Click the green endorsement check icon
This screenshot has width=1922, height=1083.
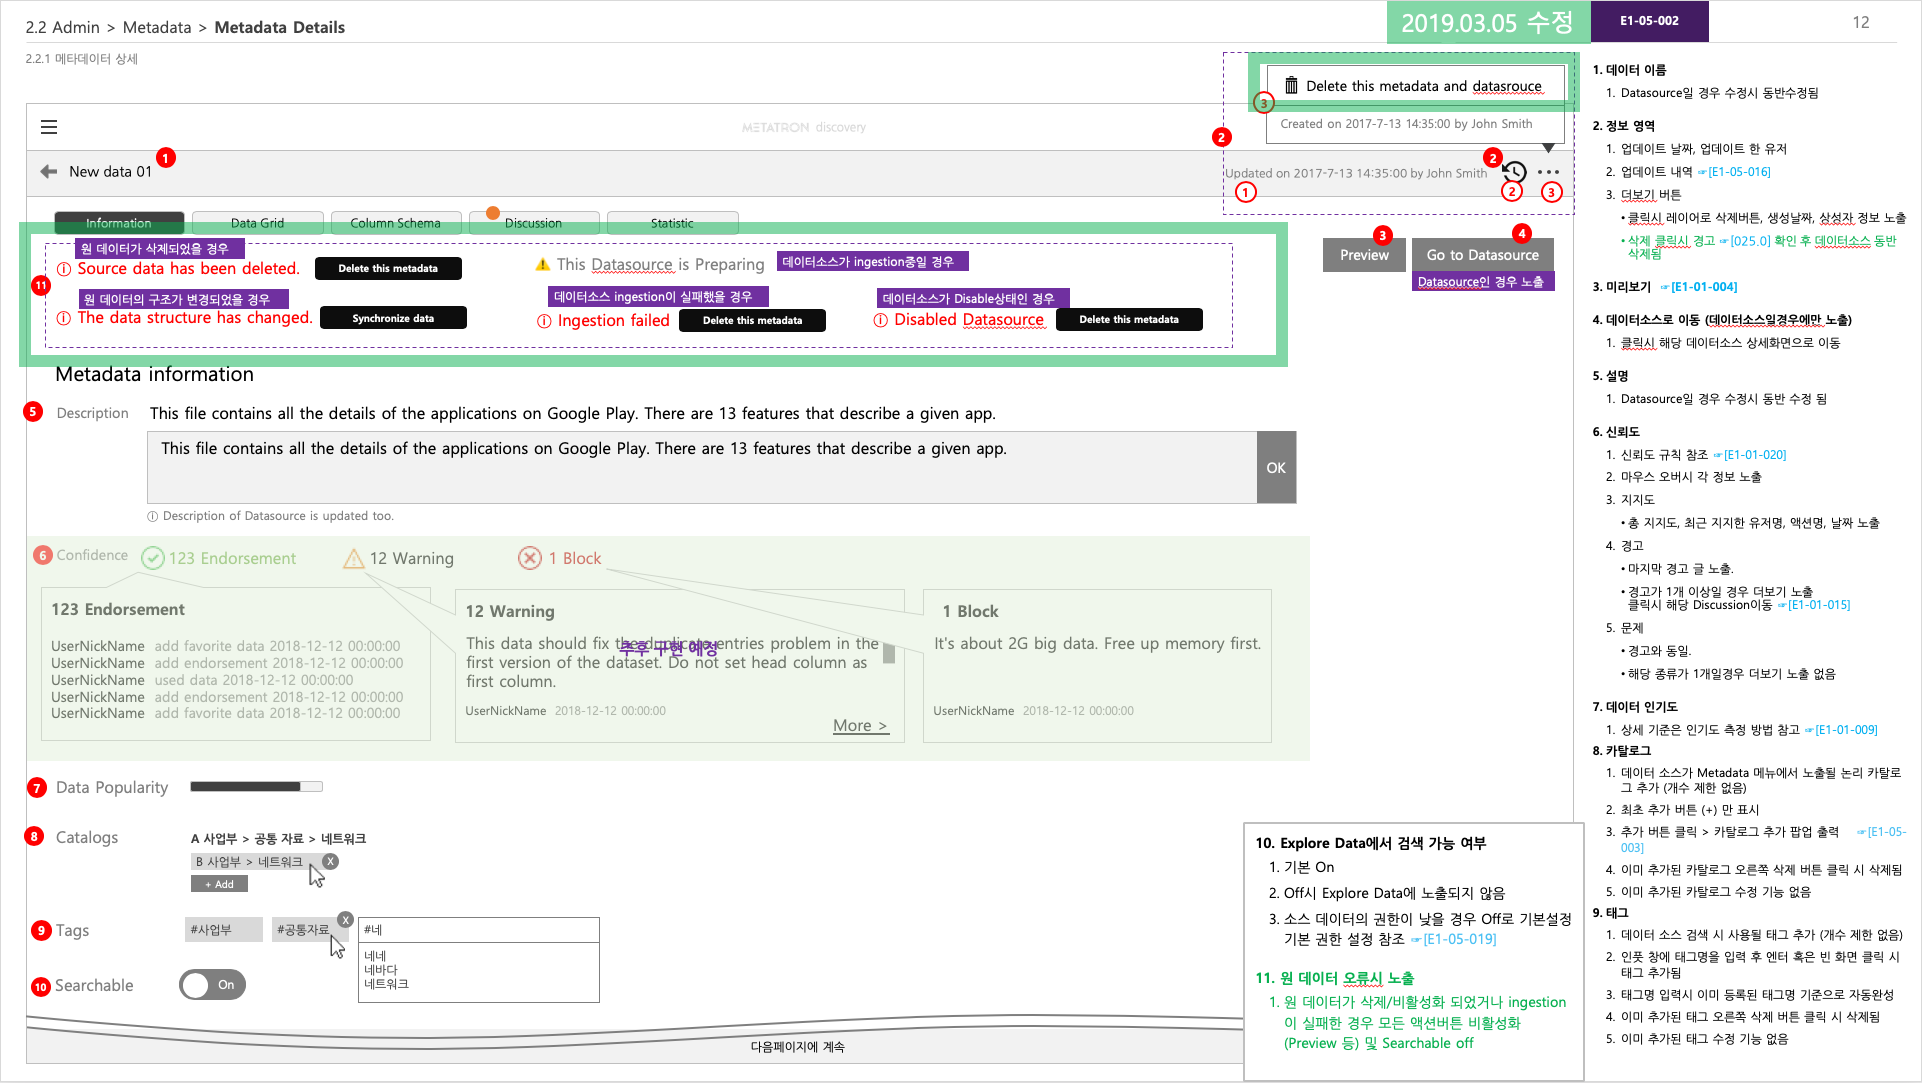pos(152,557)
